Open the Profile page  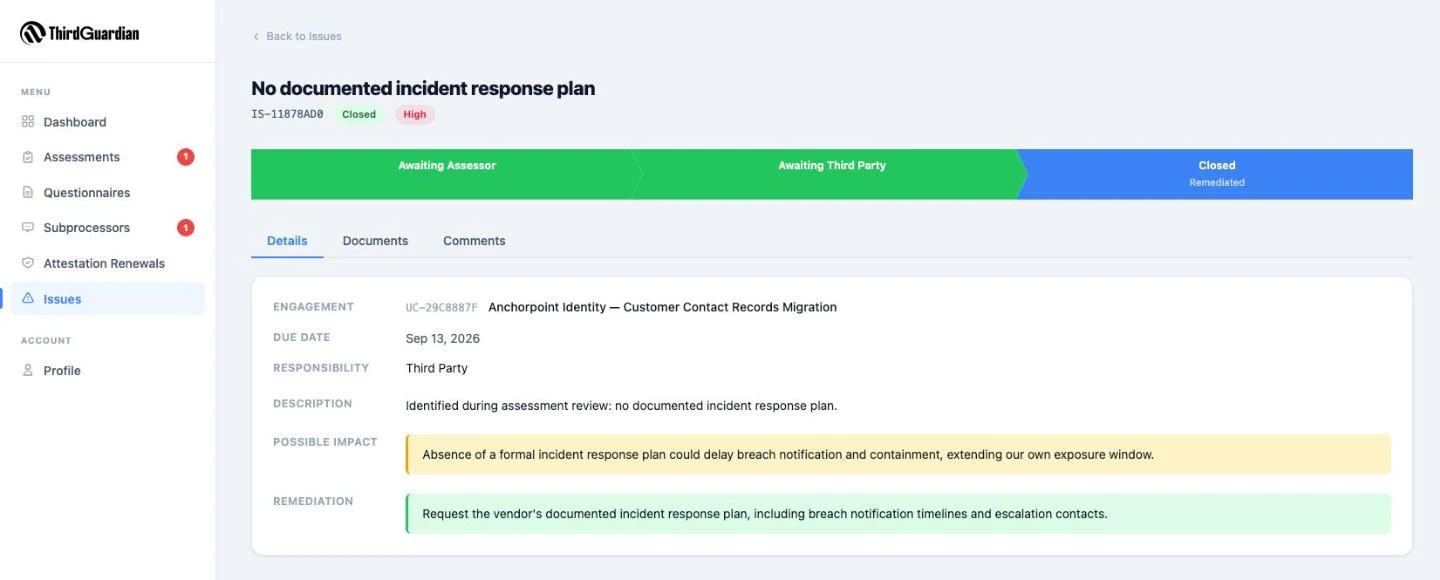[x=108, y=370]
